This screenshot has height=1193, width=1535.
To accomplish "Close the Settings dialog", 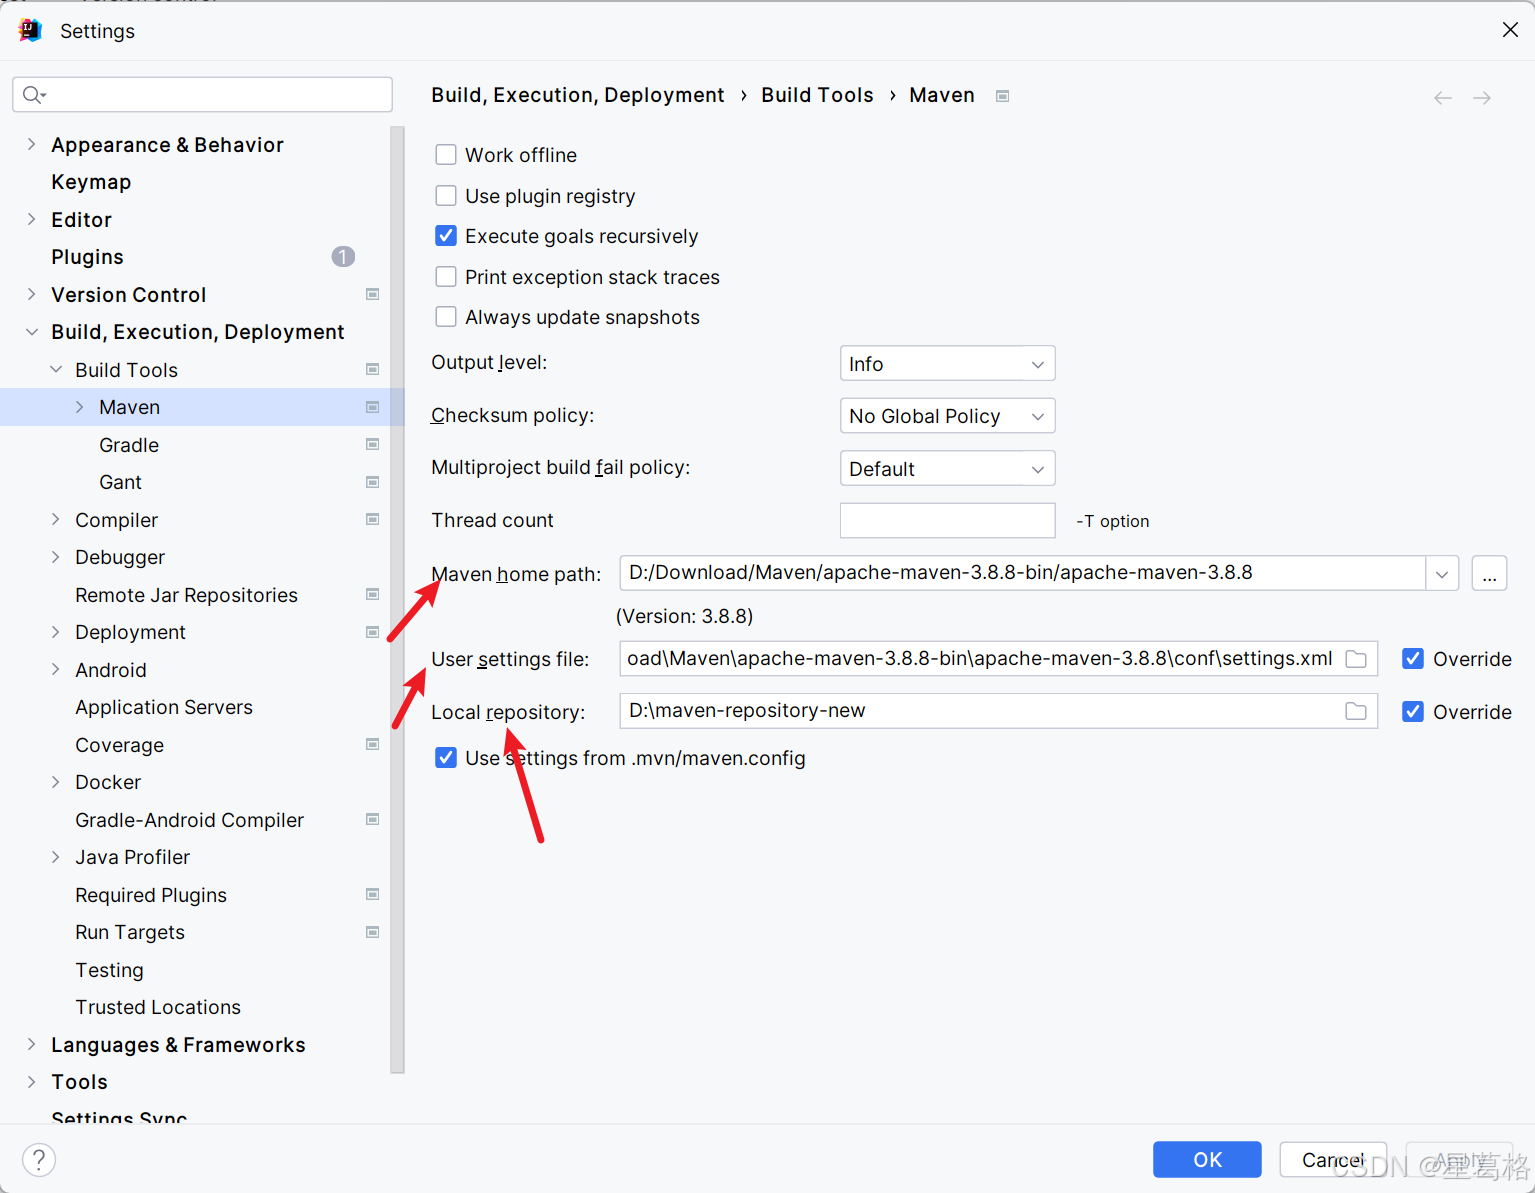I will tap(1510, 30).
